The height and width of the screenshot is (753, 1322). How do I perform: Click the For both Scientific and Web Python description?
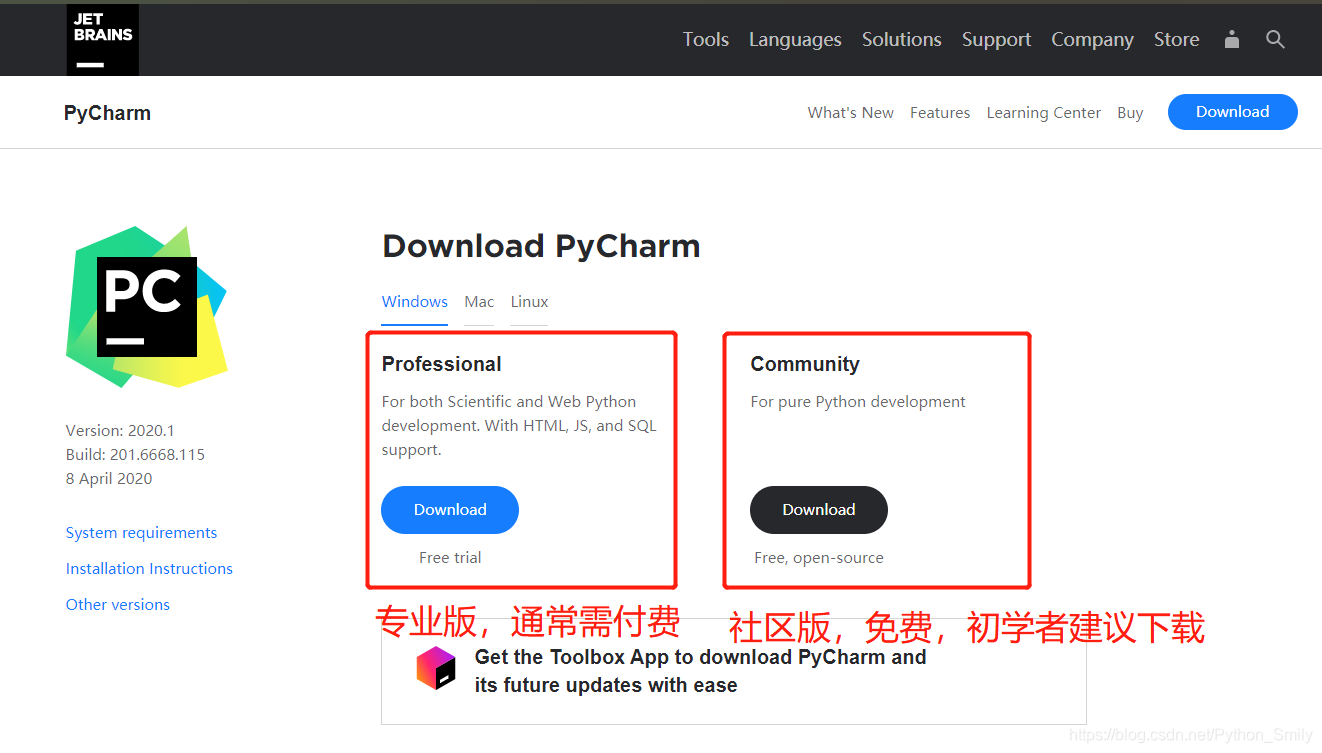pos(519,426)
